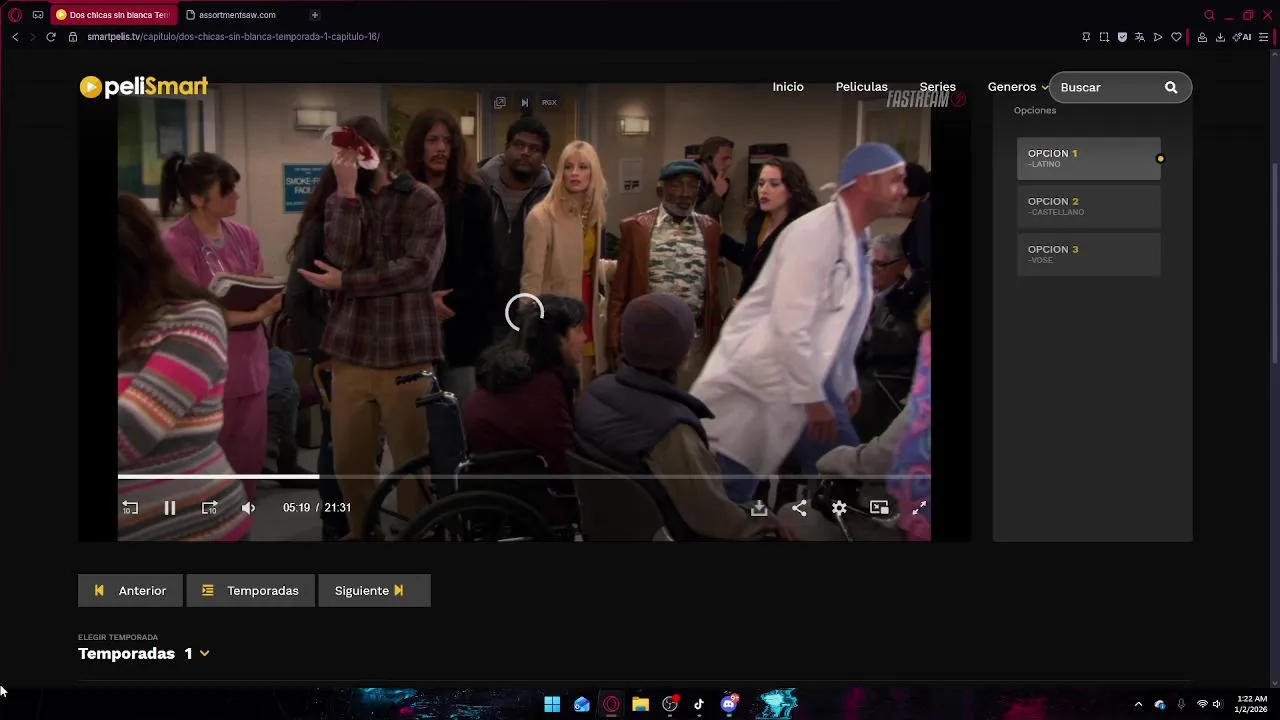Viewport: 1280px width, 720px height.
Task: Show hidden system tray icons
Action: 1138,704
